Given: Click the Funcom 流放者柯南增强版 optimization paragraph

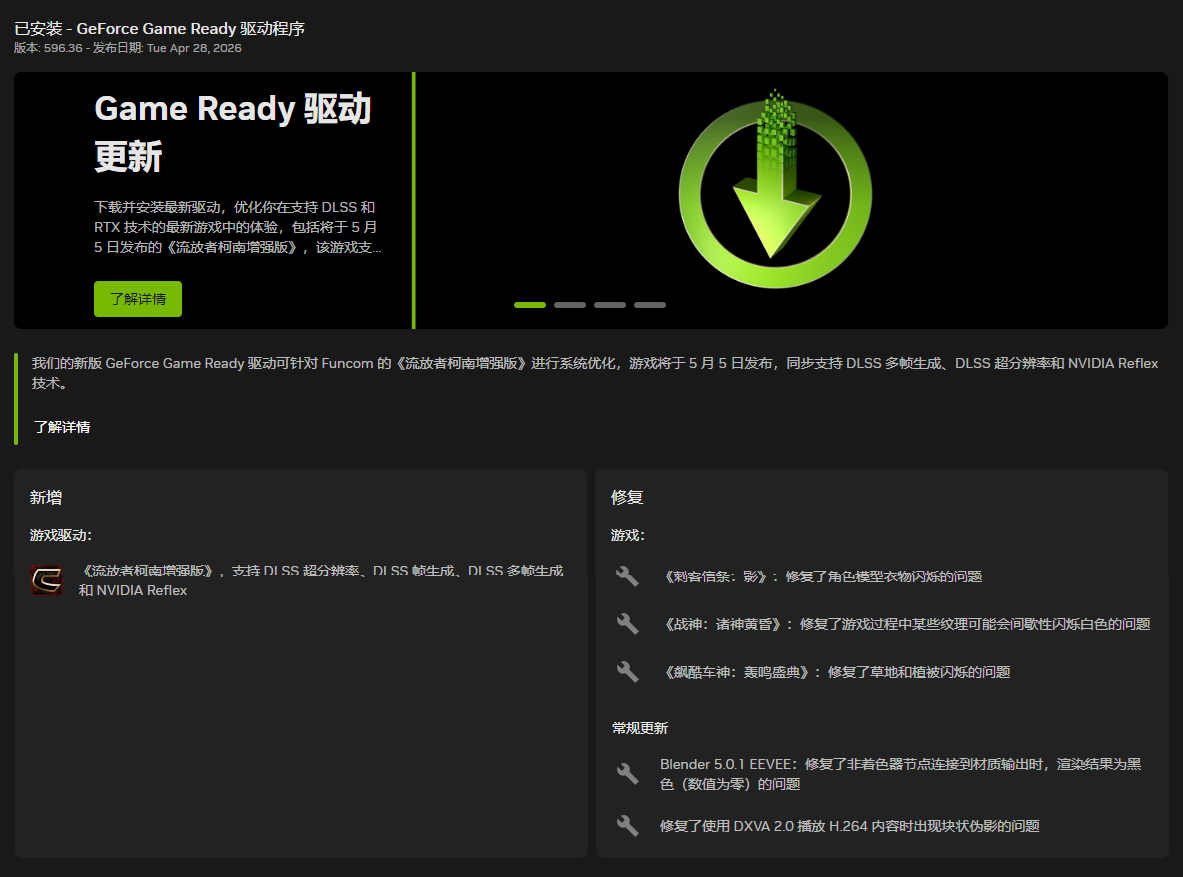Looking at the screenshot, I should (x=595, y=373).
